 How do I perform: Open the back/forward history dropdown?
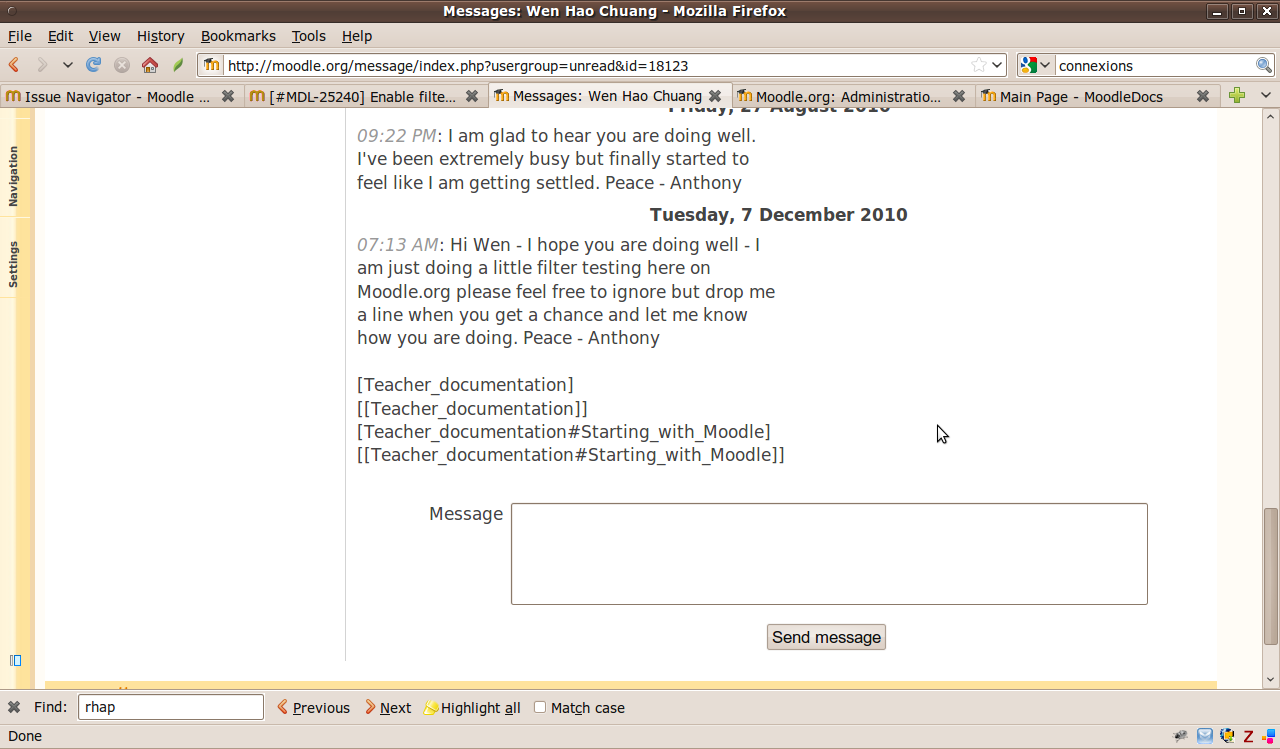pyautogui.click(x=67, y=65)
